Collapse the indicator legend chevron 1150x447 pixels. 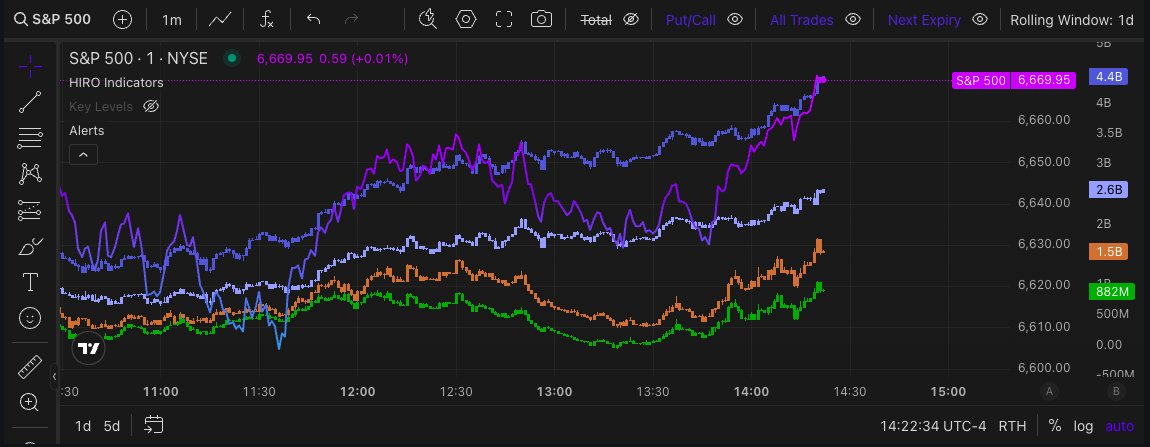84,154
